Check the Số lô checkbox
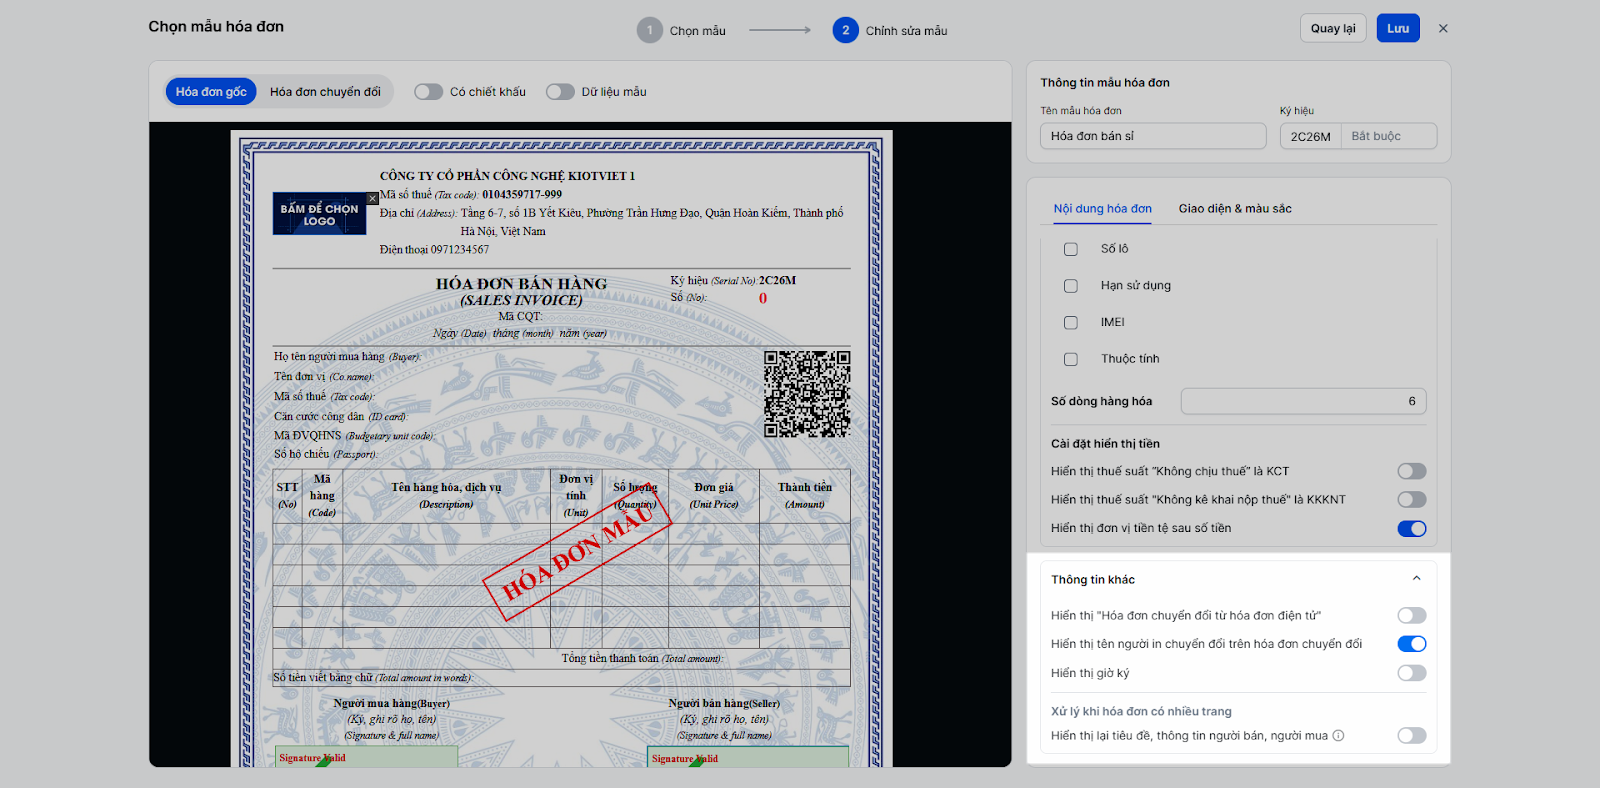This screenshot has width=1600, height=788. (1071, 249)
